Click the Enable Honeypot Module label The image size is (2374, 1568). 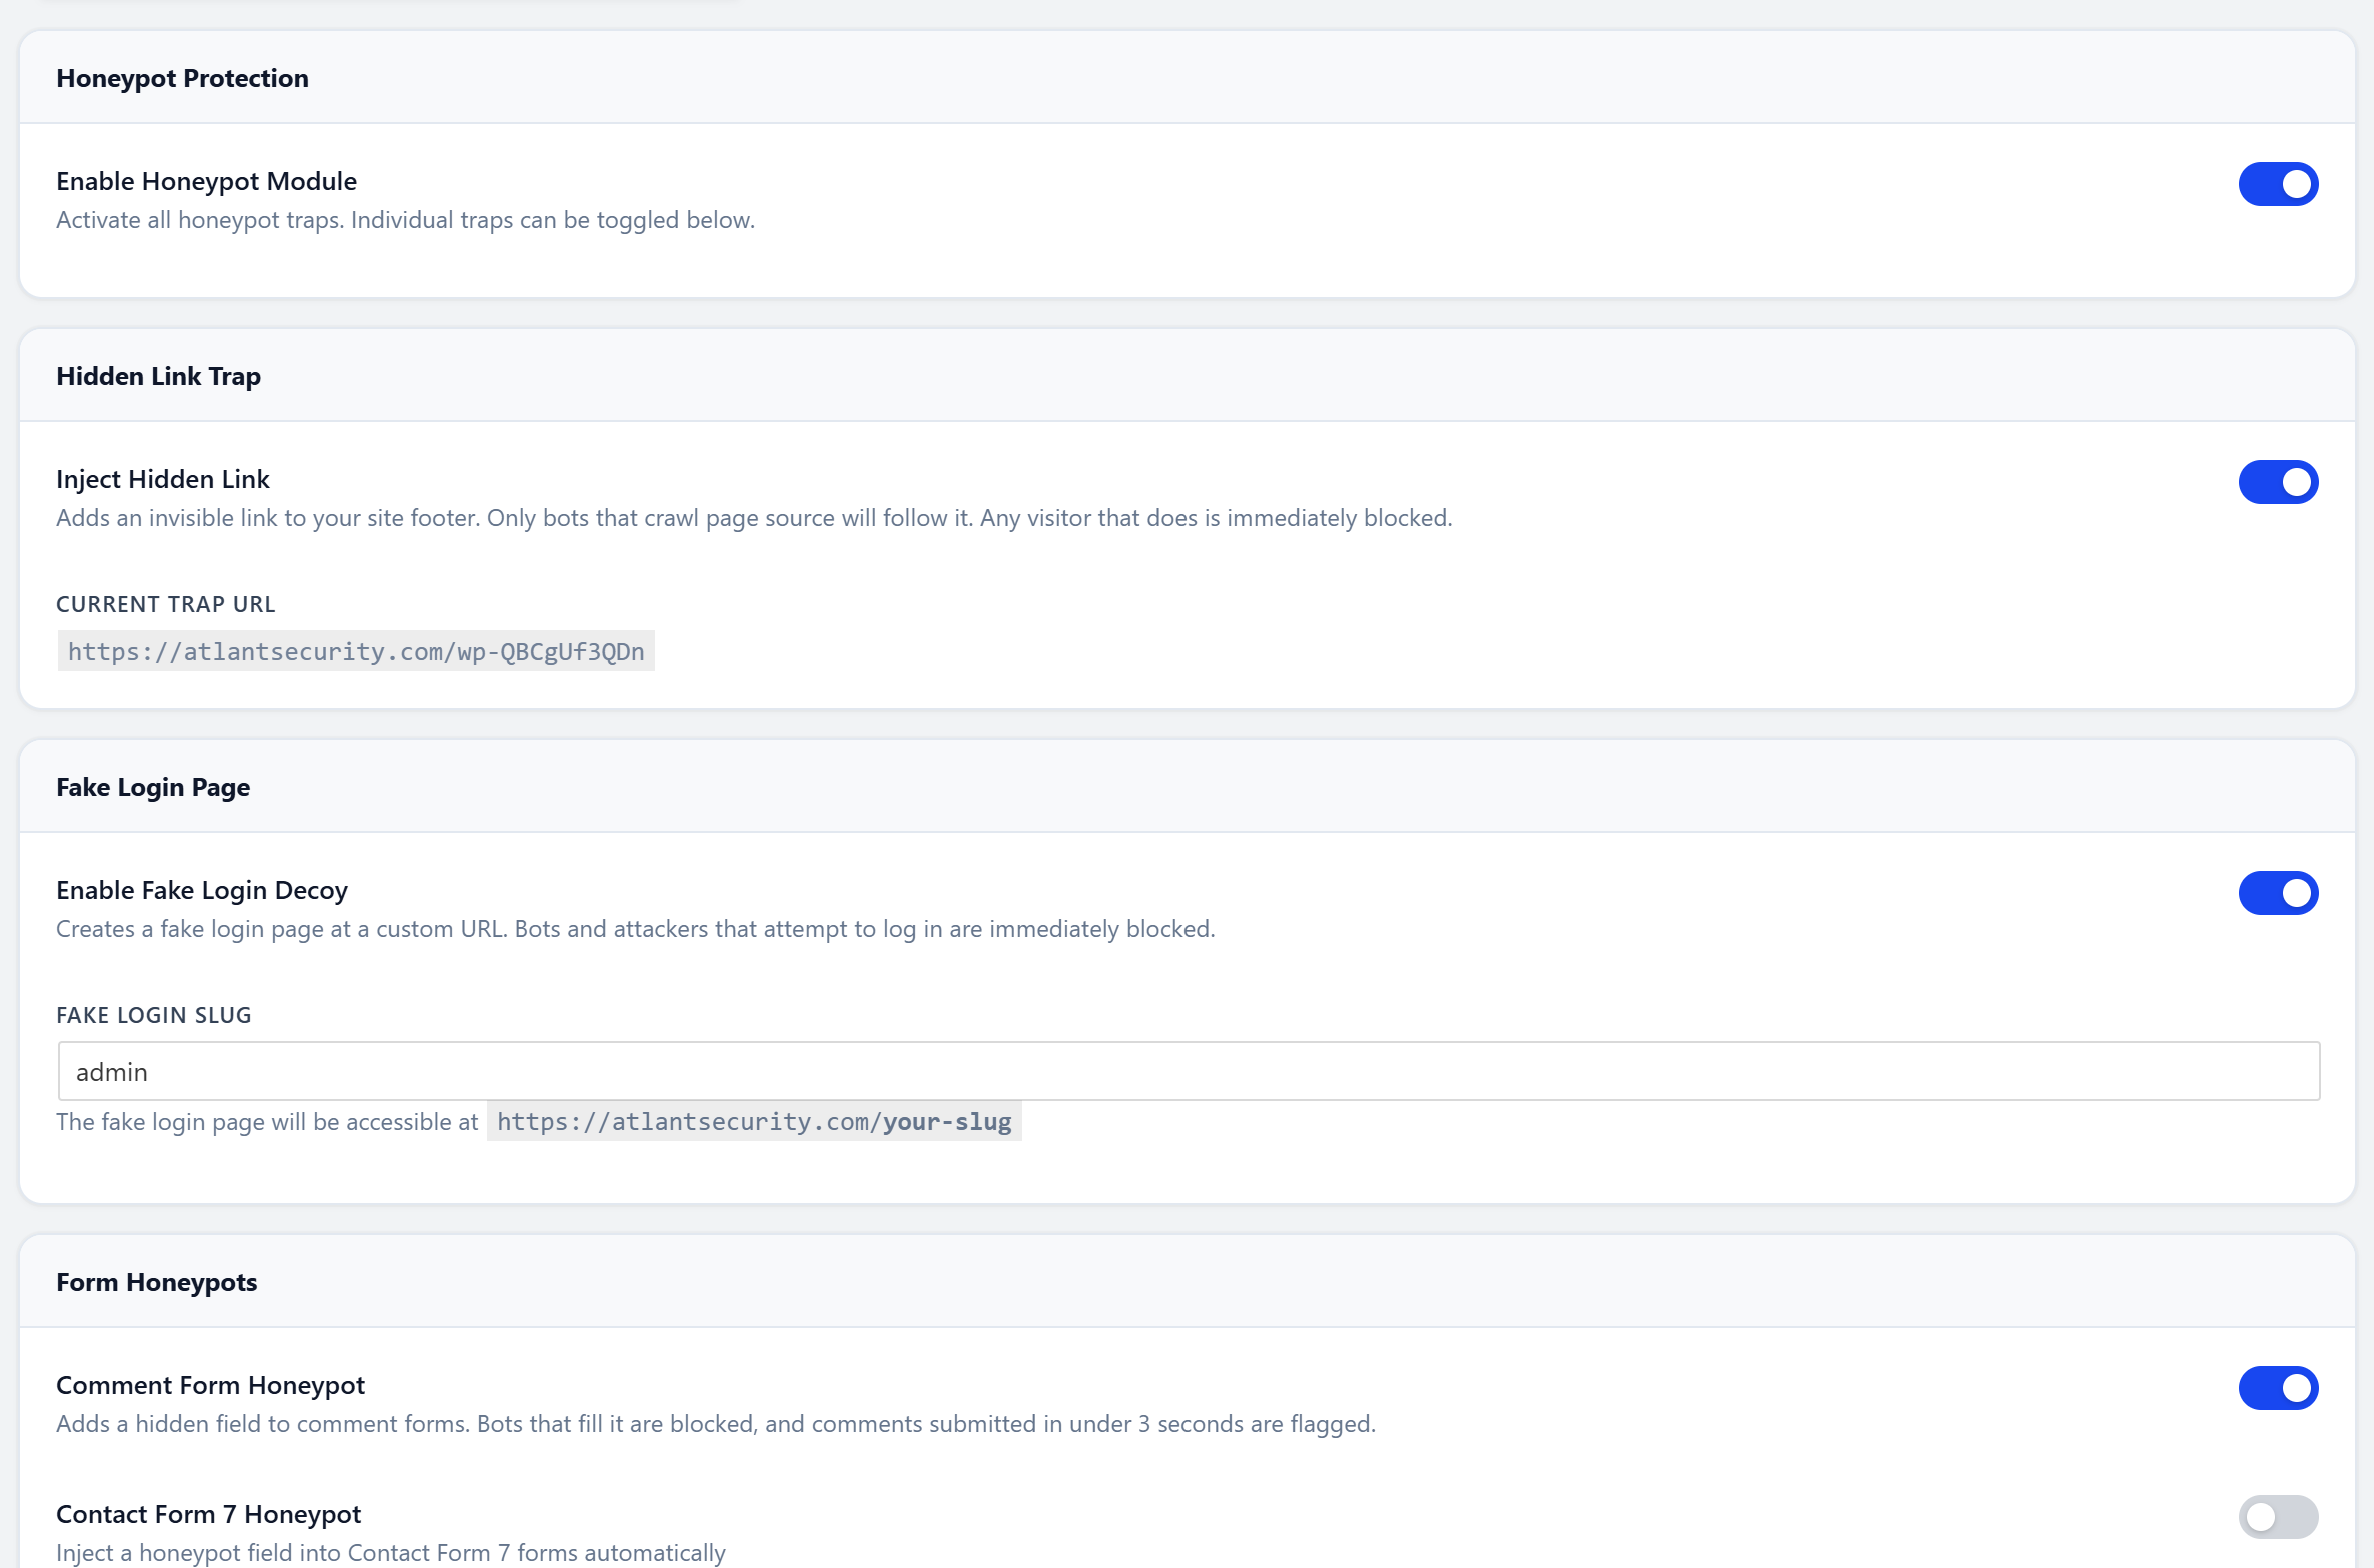206,181
